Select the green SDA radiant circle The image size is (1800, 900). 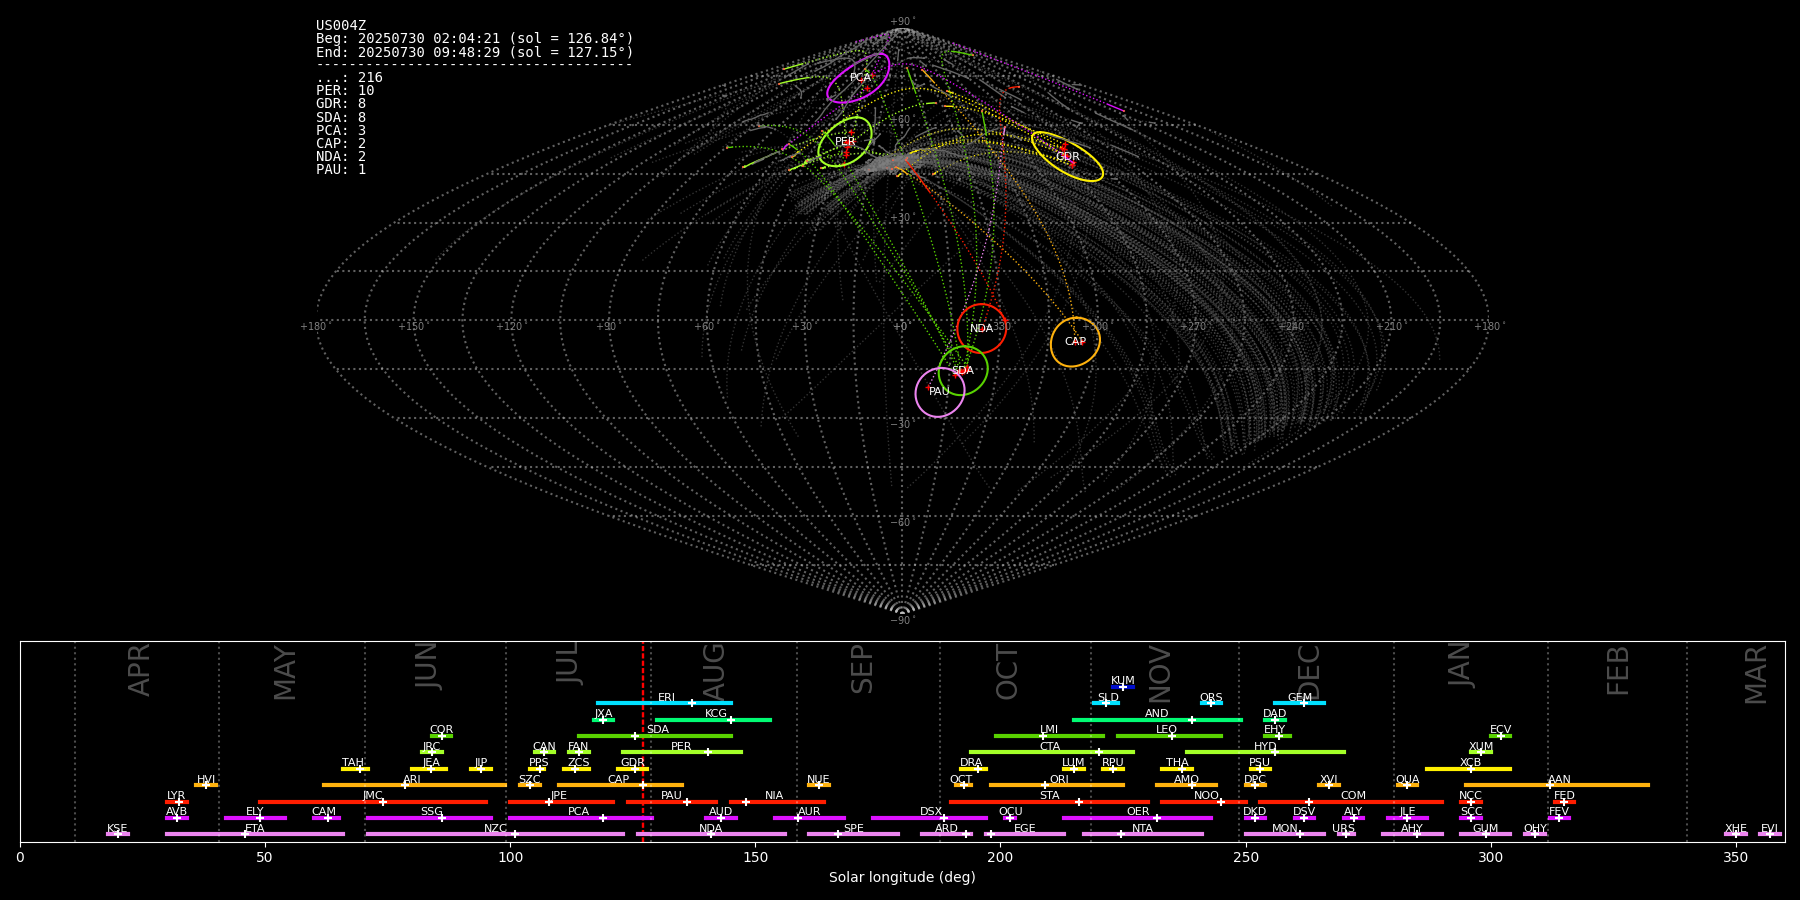[963, 371]
